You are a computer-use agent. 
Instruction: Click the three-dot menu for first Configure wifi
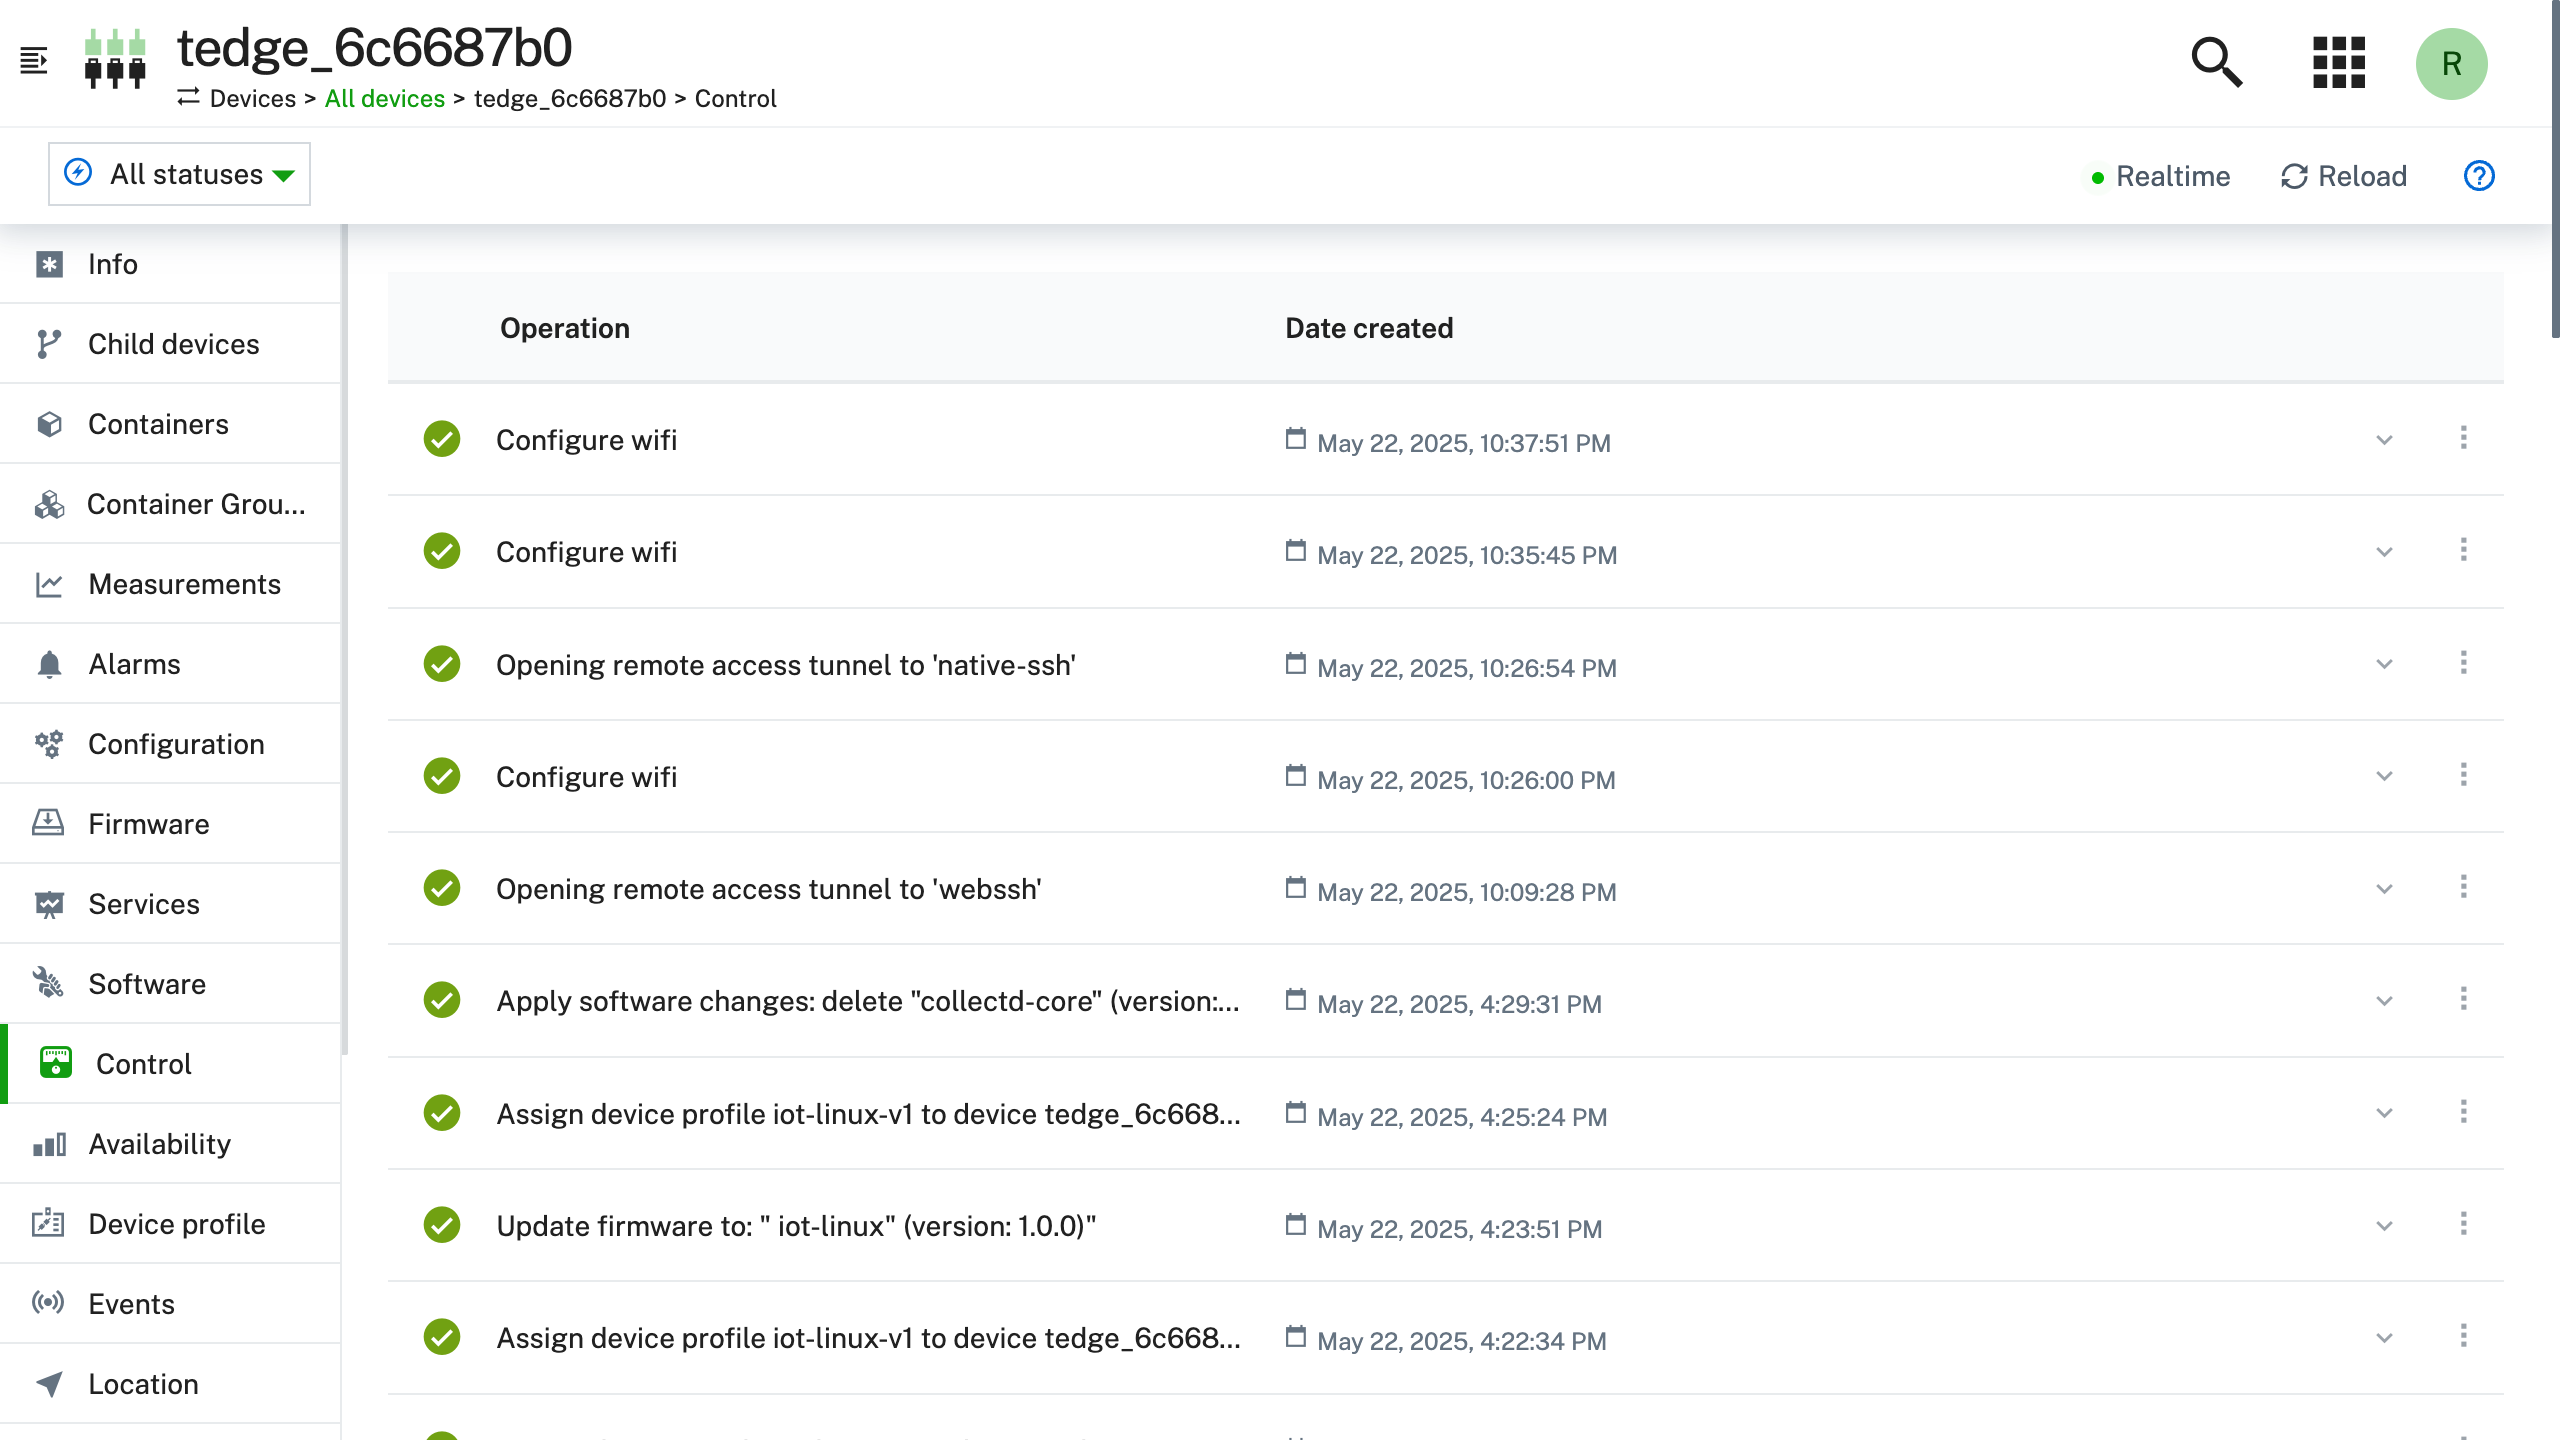tap(2463, 438)
